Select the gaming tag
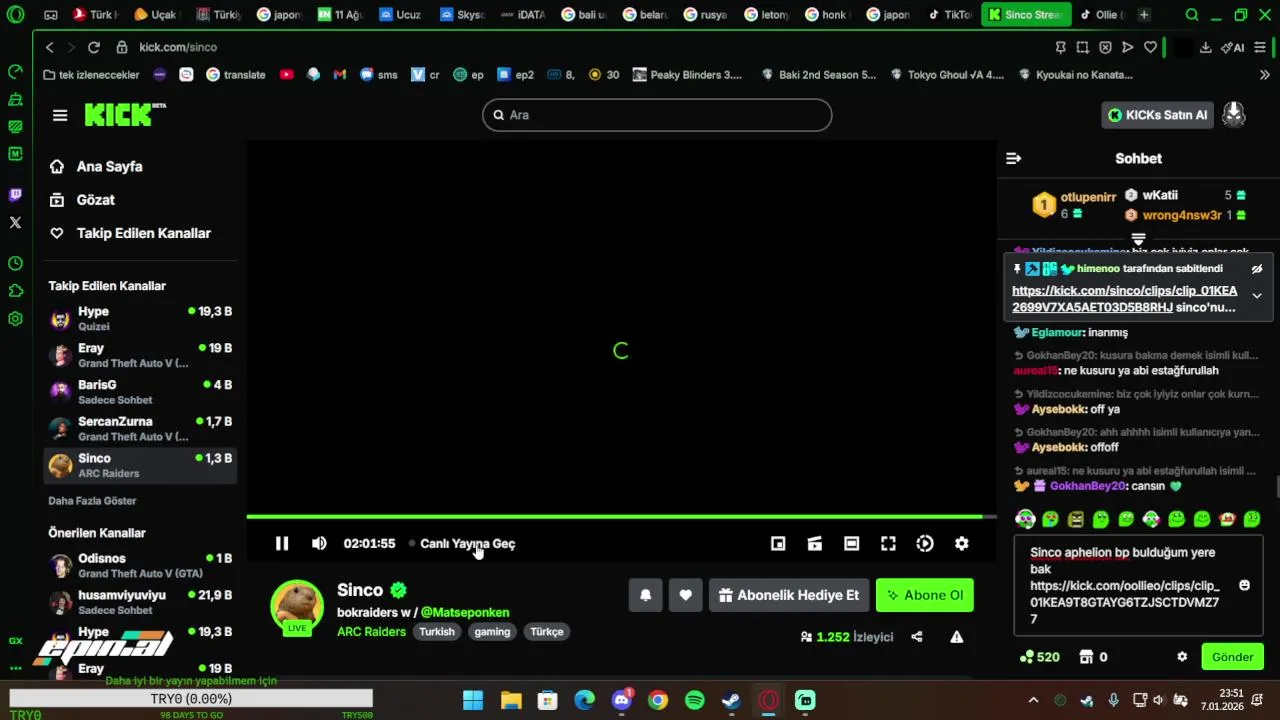Viewport: 1280px width, 720px height. [x=492, y=631]
